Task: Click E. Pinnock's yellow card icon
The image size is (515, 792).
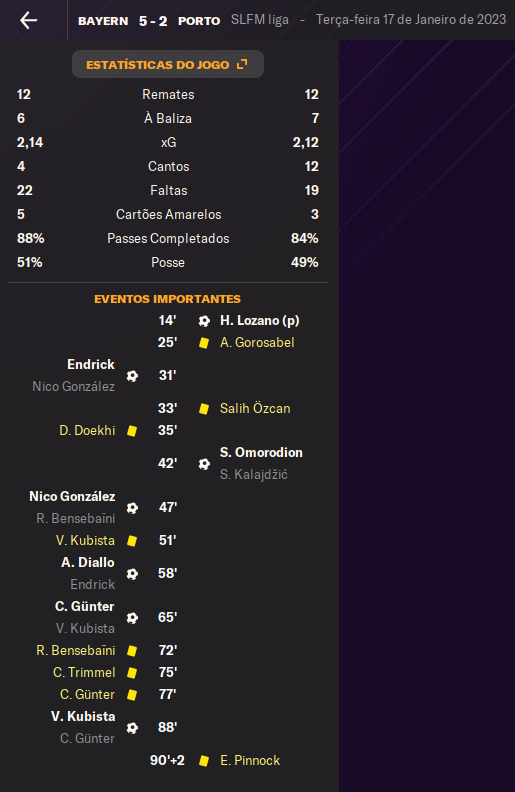Action: pyautogui.click(x=204, y=761)
